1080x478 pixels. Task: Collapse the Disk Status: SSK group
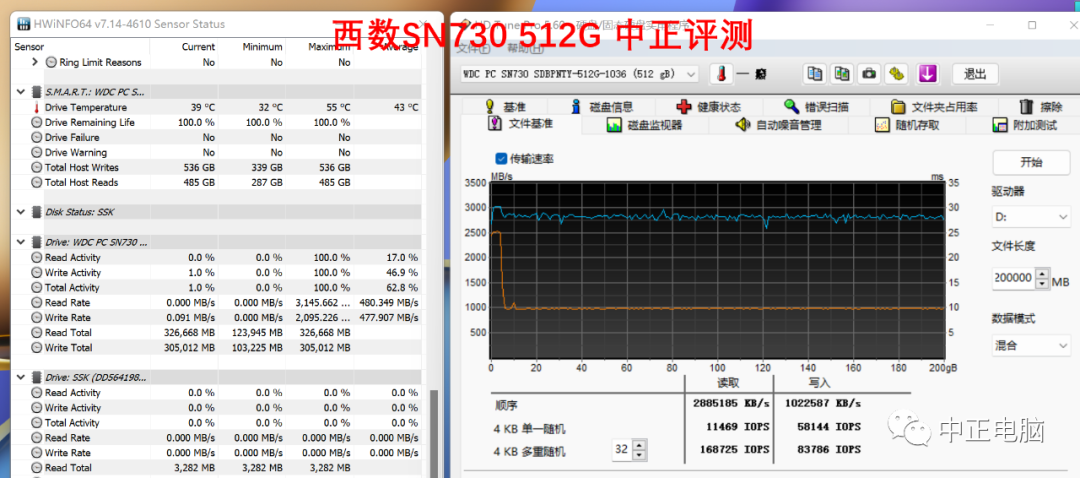(x=20, y=212)
